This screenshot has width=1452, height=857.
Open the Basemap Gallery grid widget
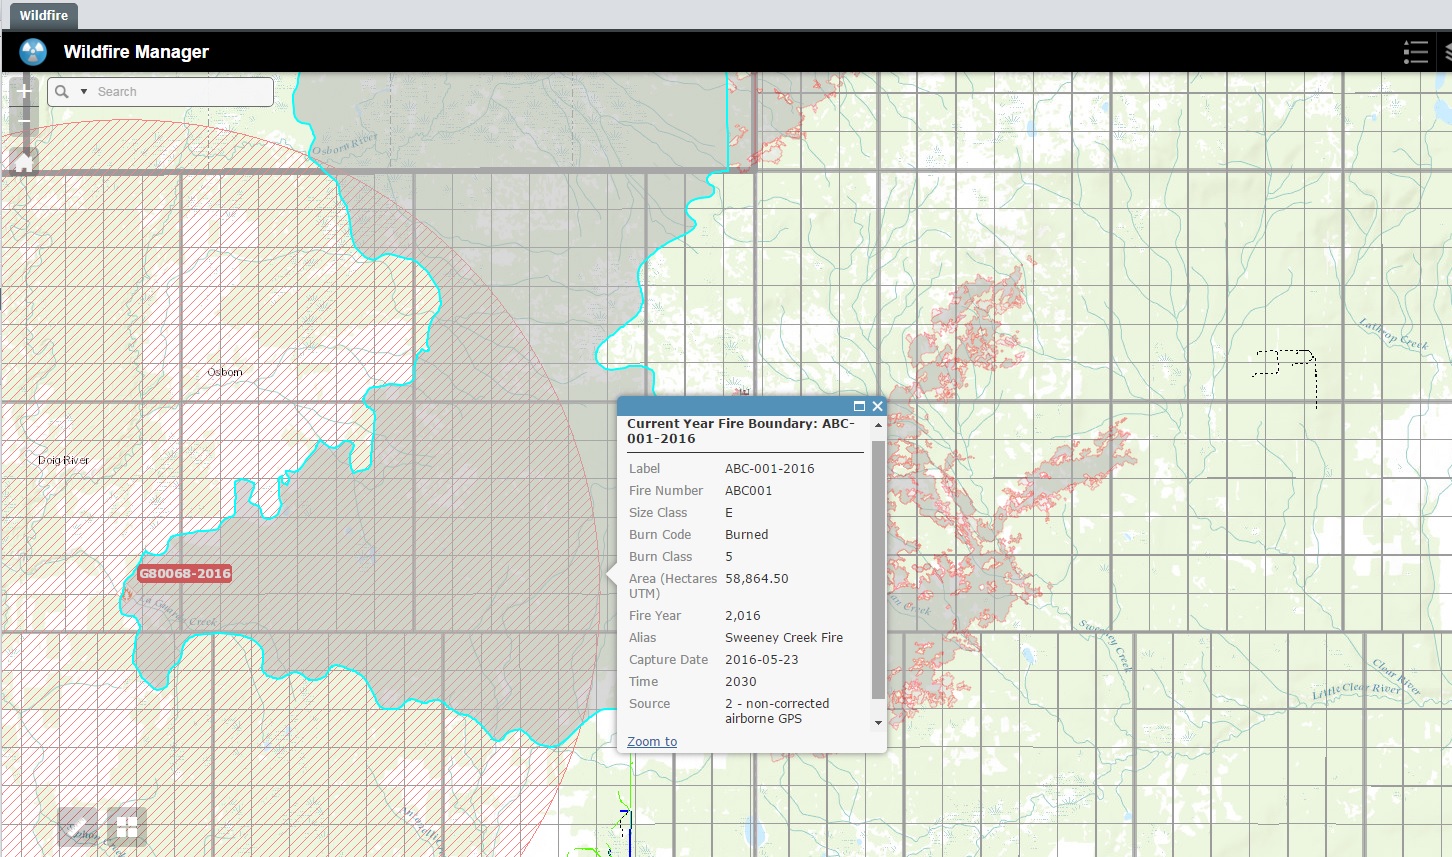click(127, 827)
